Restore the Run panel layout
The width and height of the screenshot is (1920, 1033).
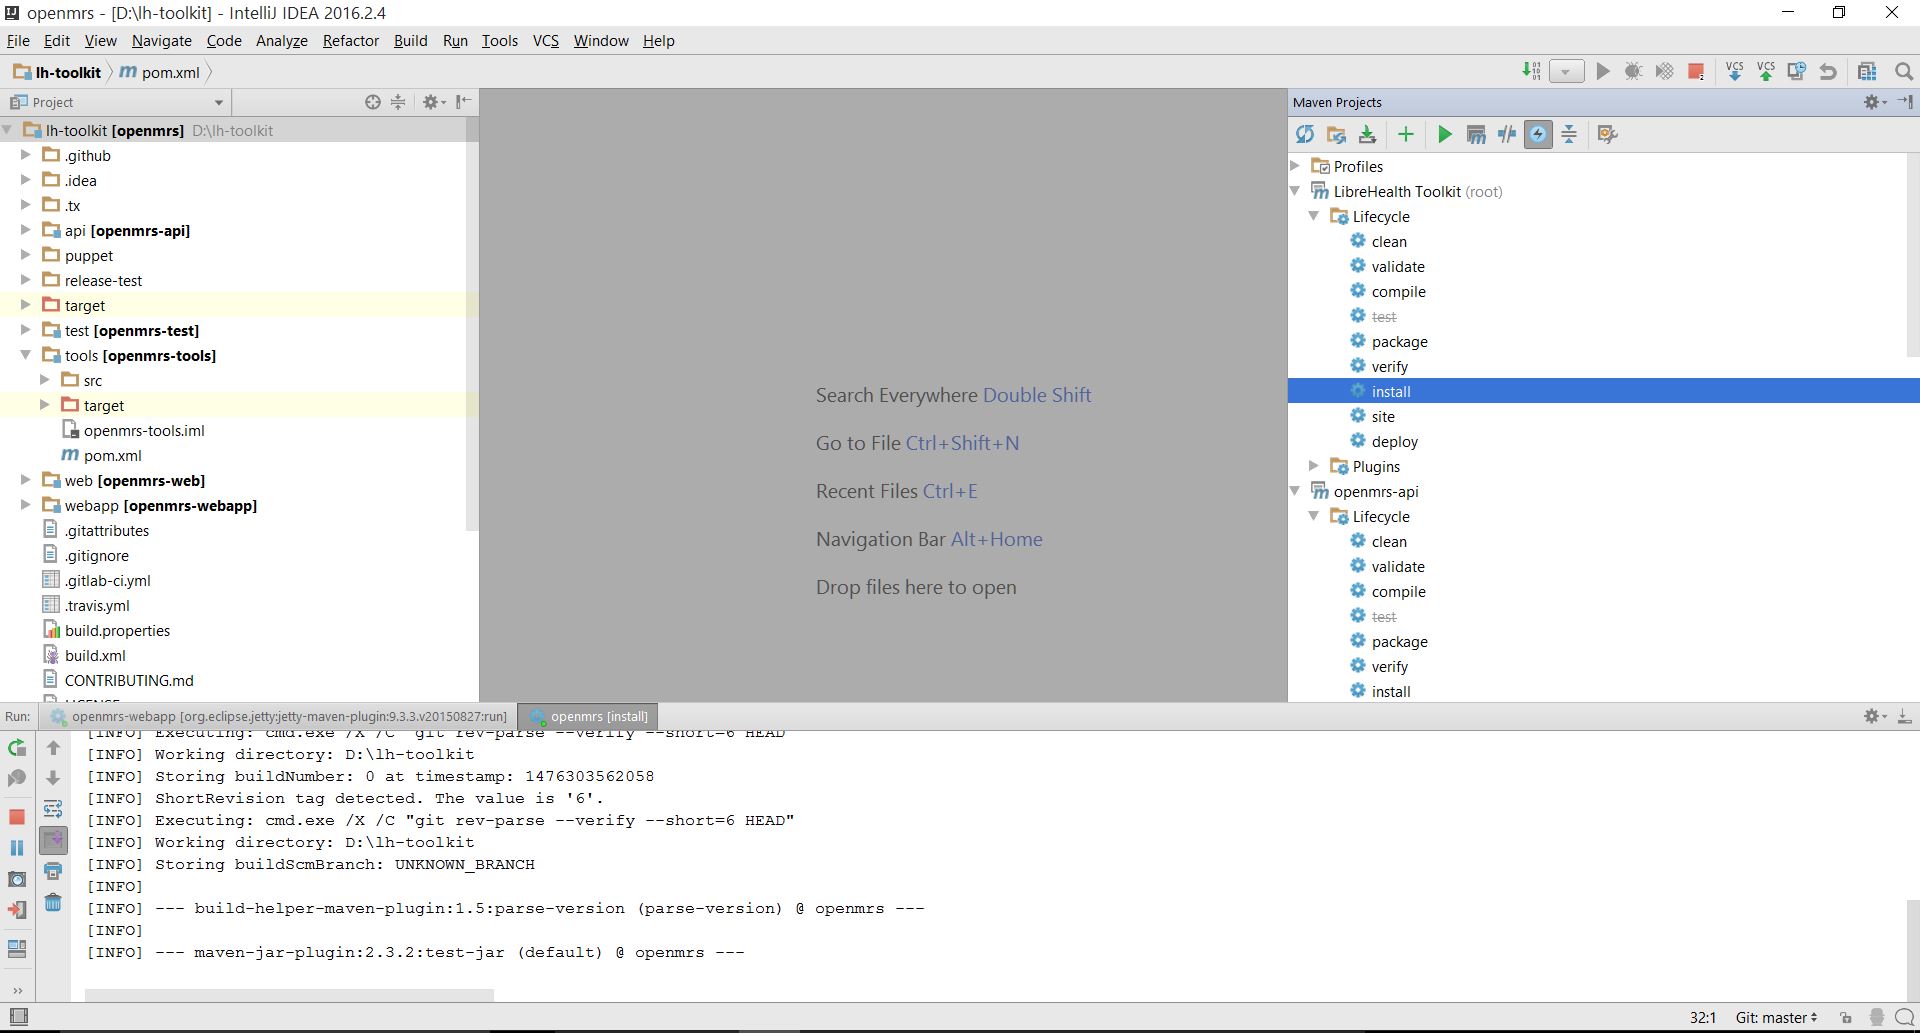[17, 949]
